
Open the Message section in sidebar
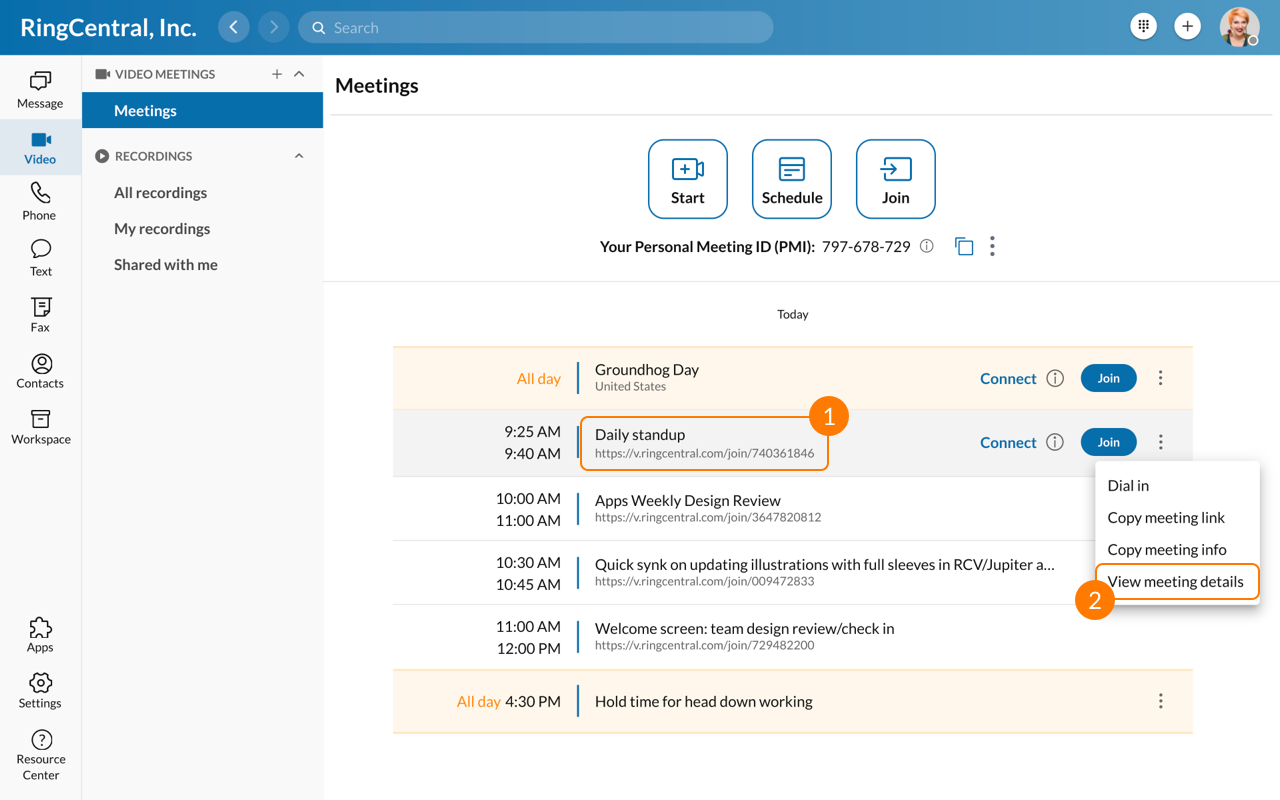pos(40,89)
